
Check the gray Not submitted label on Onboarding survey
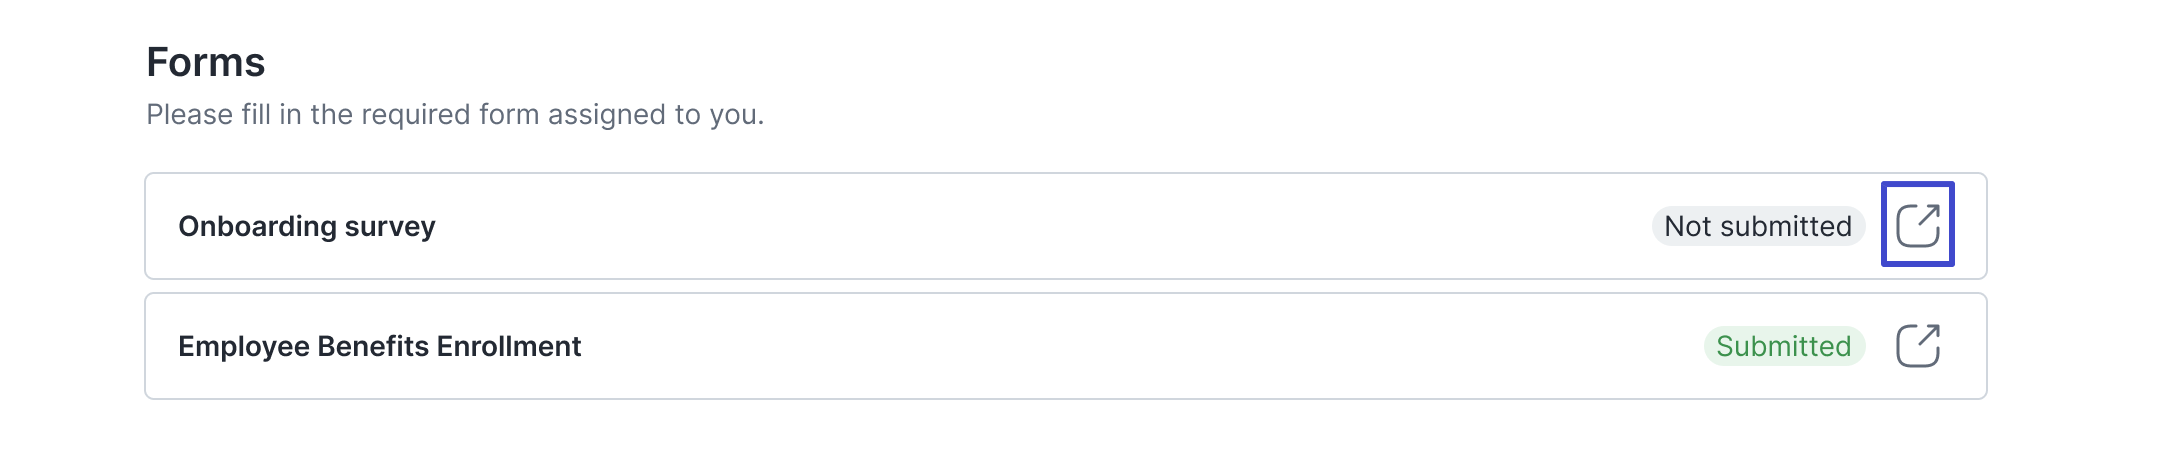(1758, 226)
